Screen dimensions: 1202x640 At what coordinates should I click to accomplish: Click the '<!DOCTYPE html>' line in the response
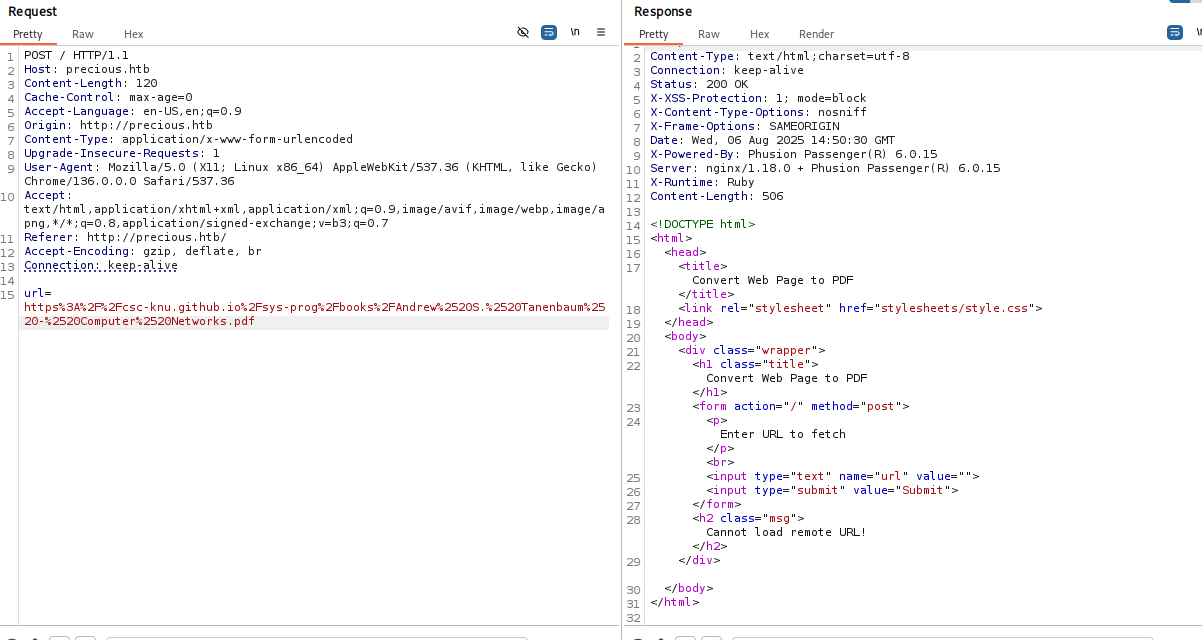[703, 224]
